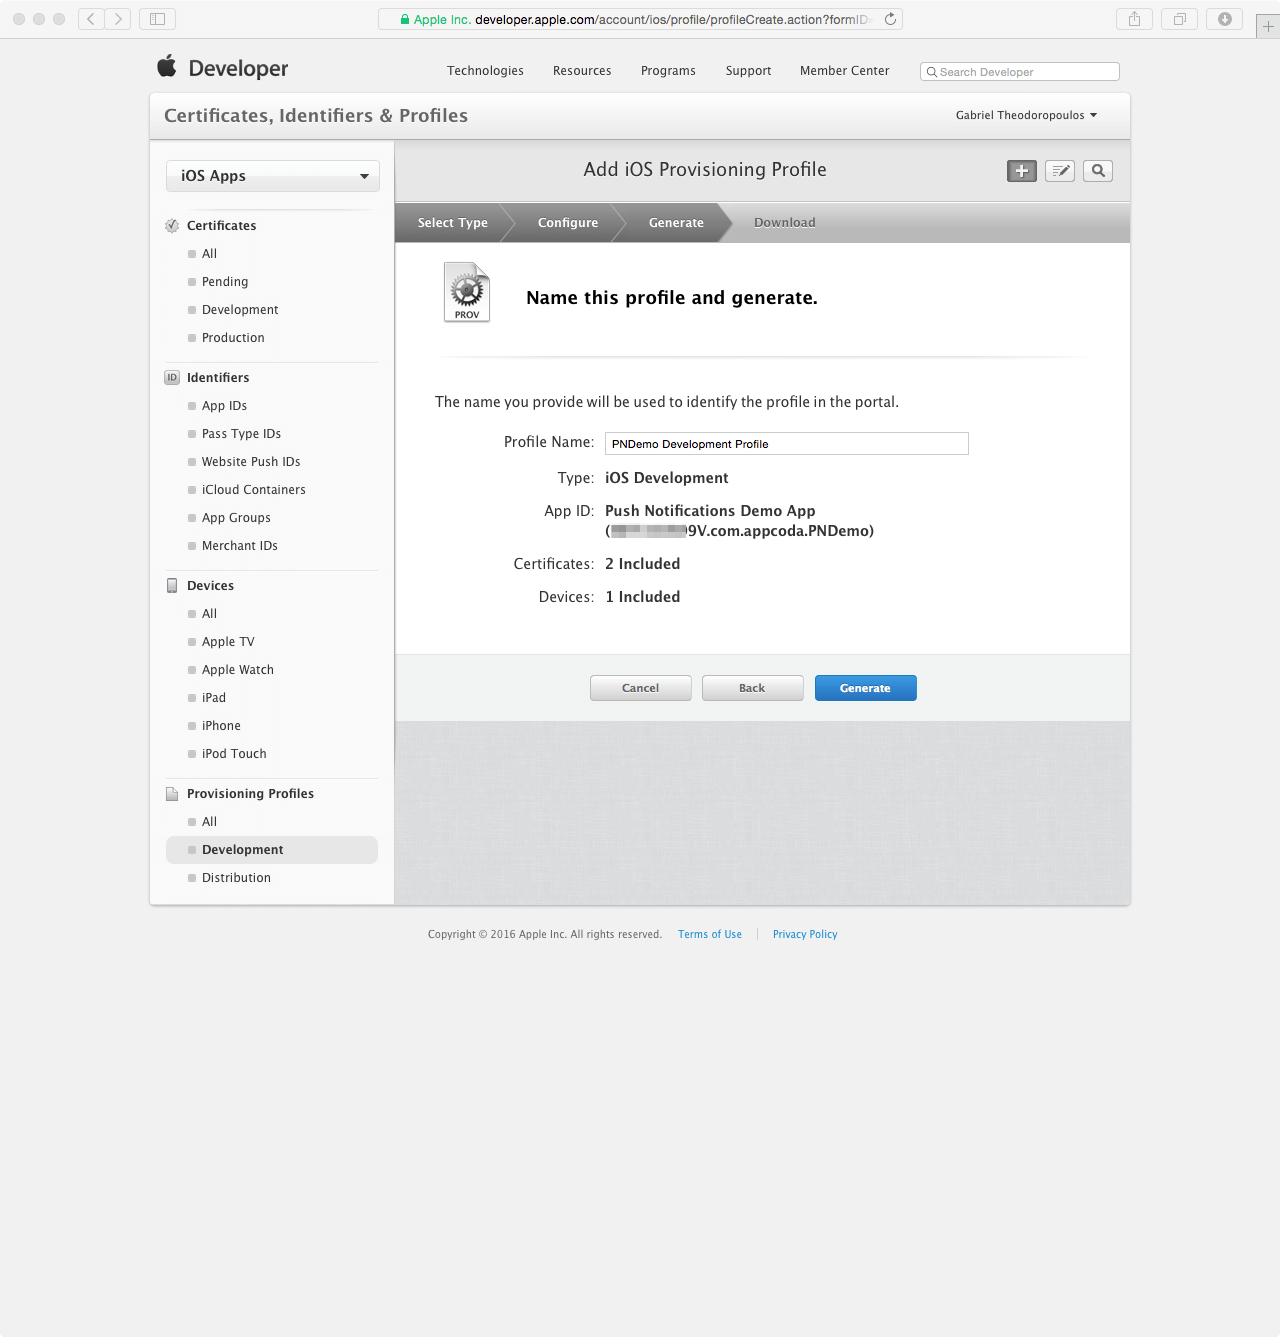Show all tabs overview icon
This screenshot has width=1280, height=1337.
pyautogui.click(x=1179, y=19)
